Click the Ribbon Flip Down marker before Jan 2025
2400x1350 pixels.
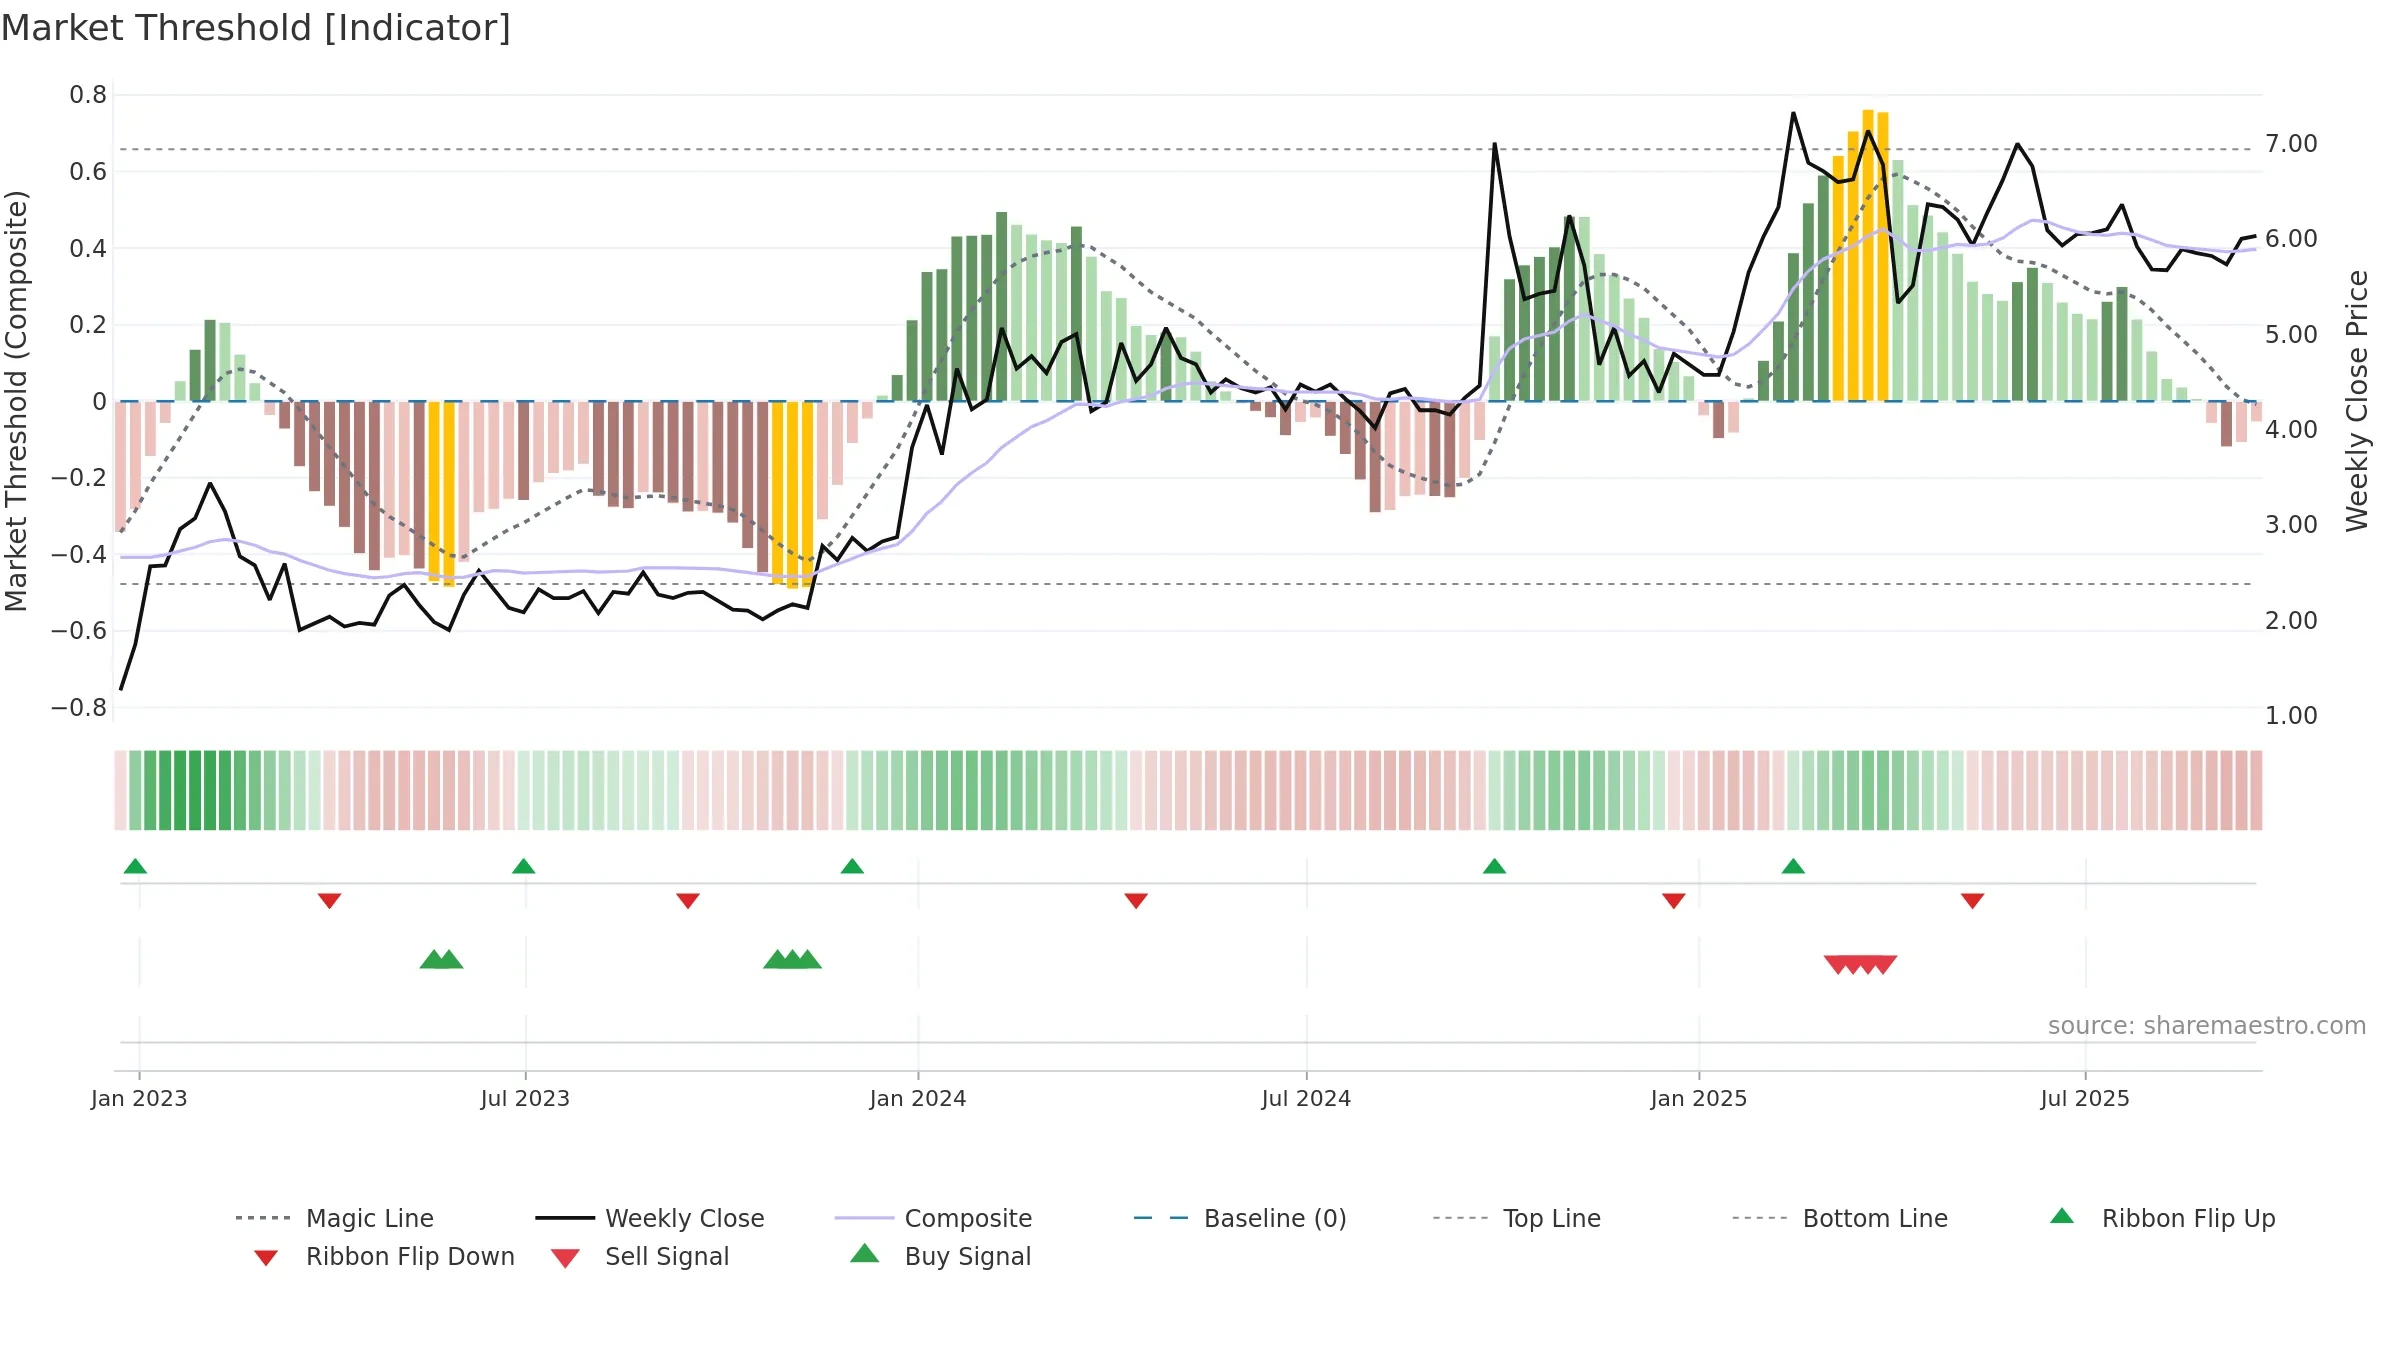coord(1674,901)
